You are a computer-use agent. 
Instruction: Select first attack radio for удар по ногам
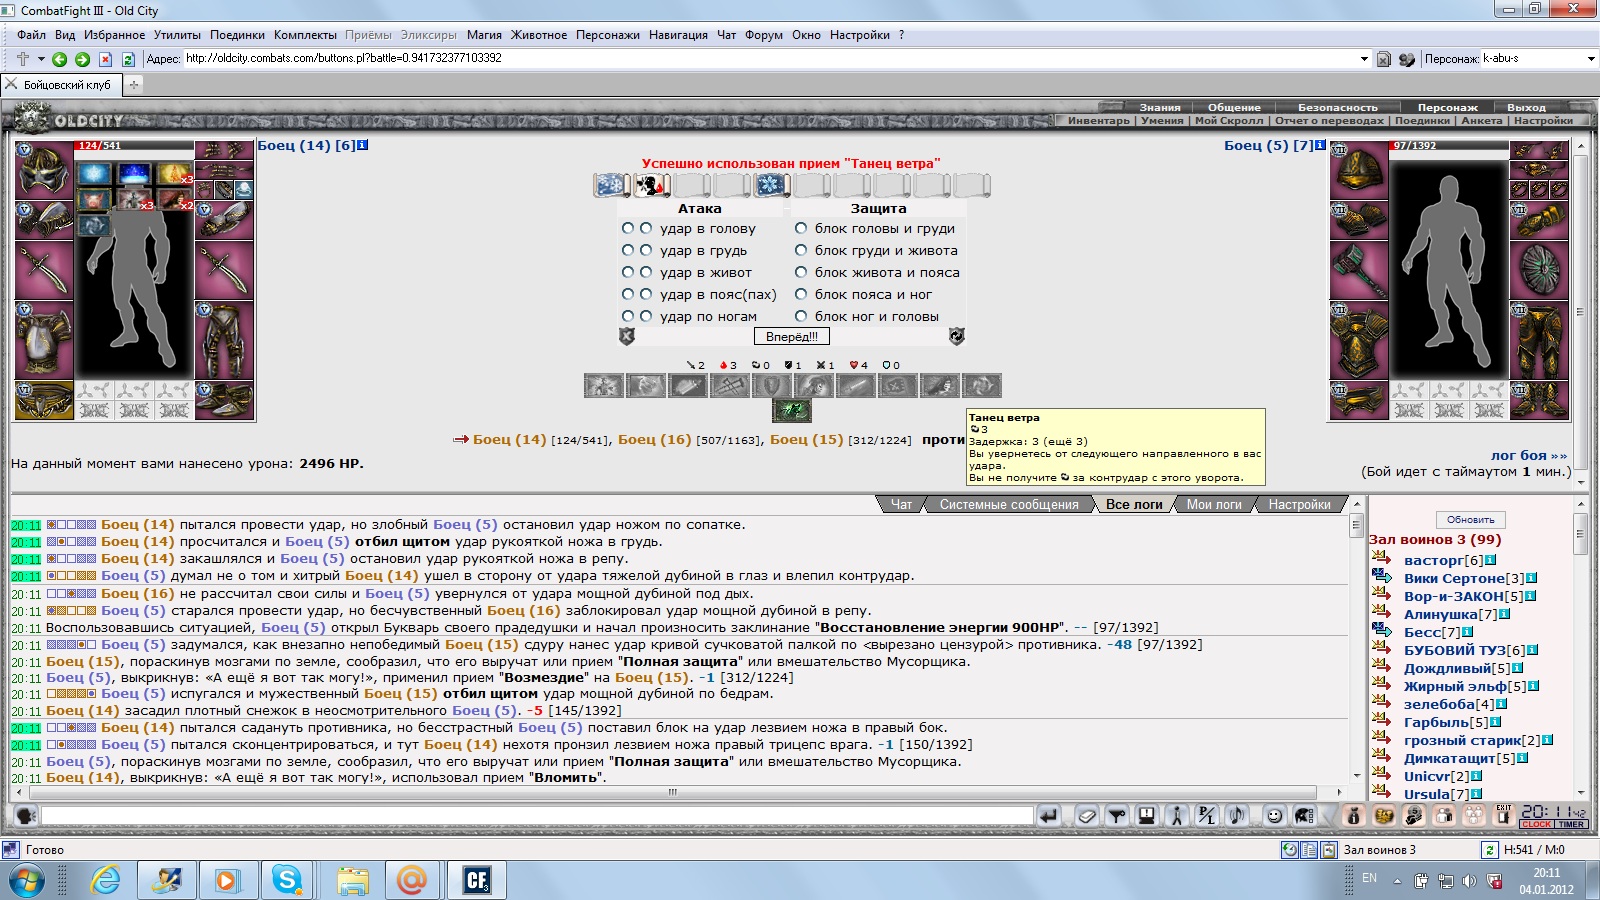point(628,316)
